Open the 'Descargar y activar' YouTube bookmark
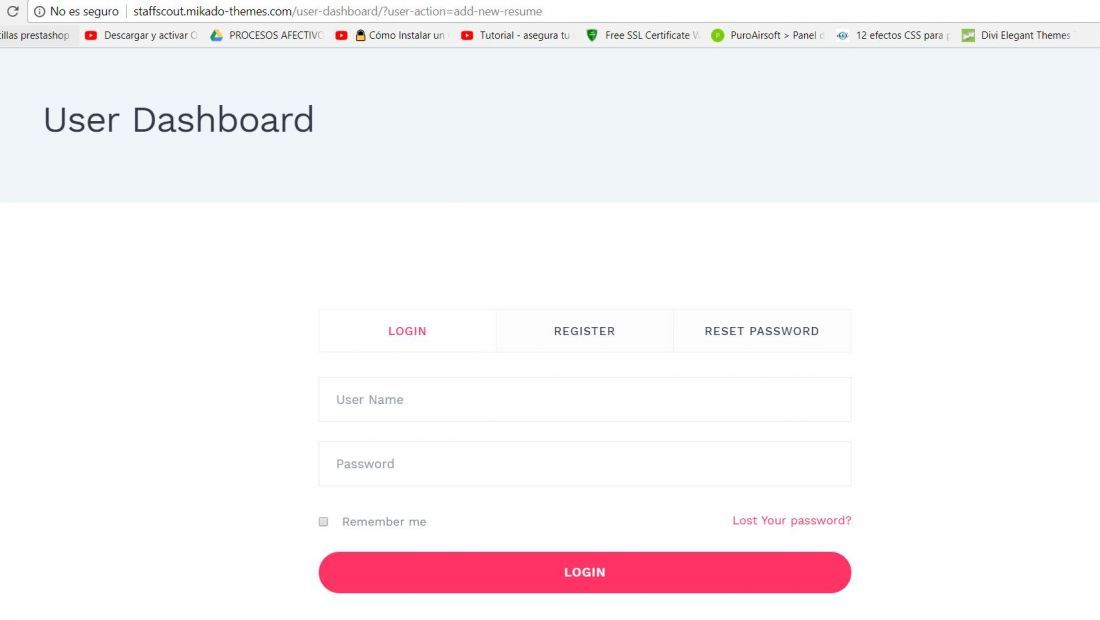The image size is (1100, 620). (141, 35)
